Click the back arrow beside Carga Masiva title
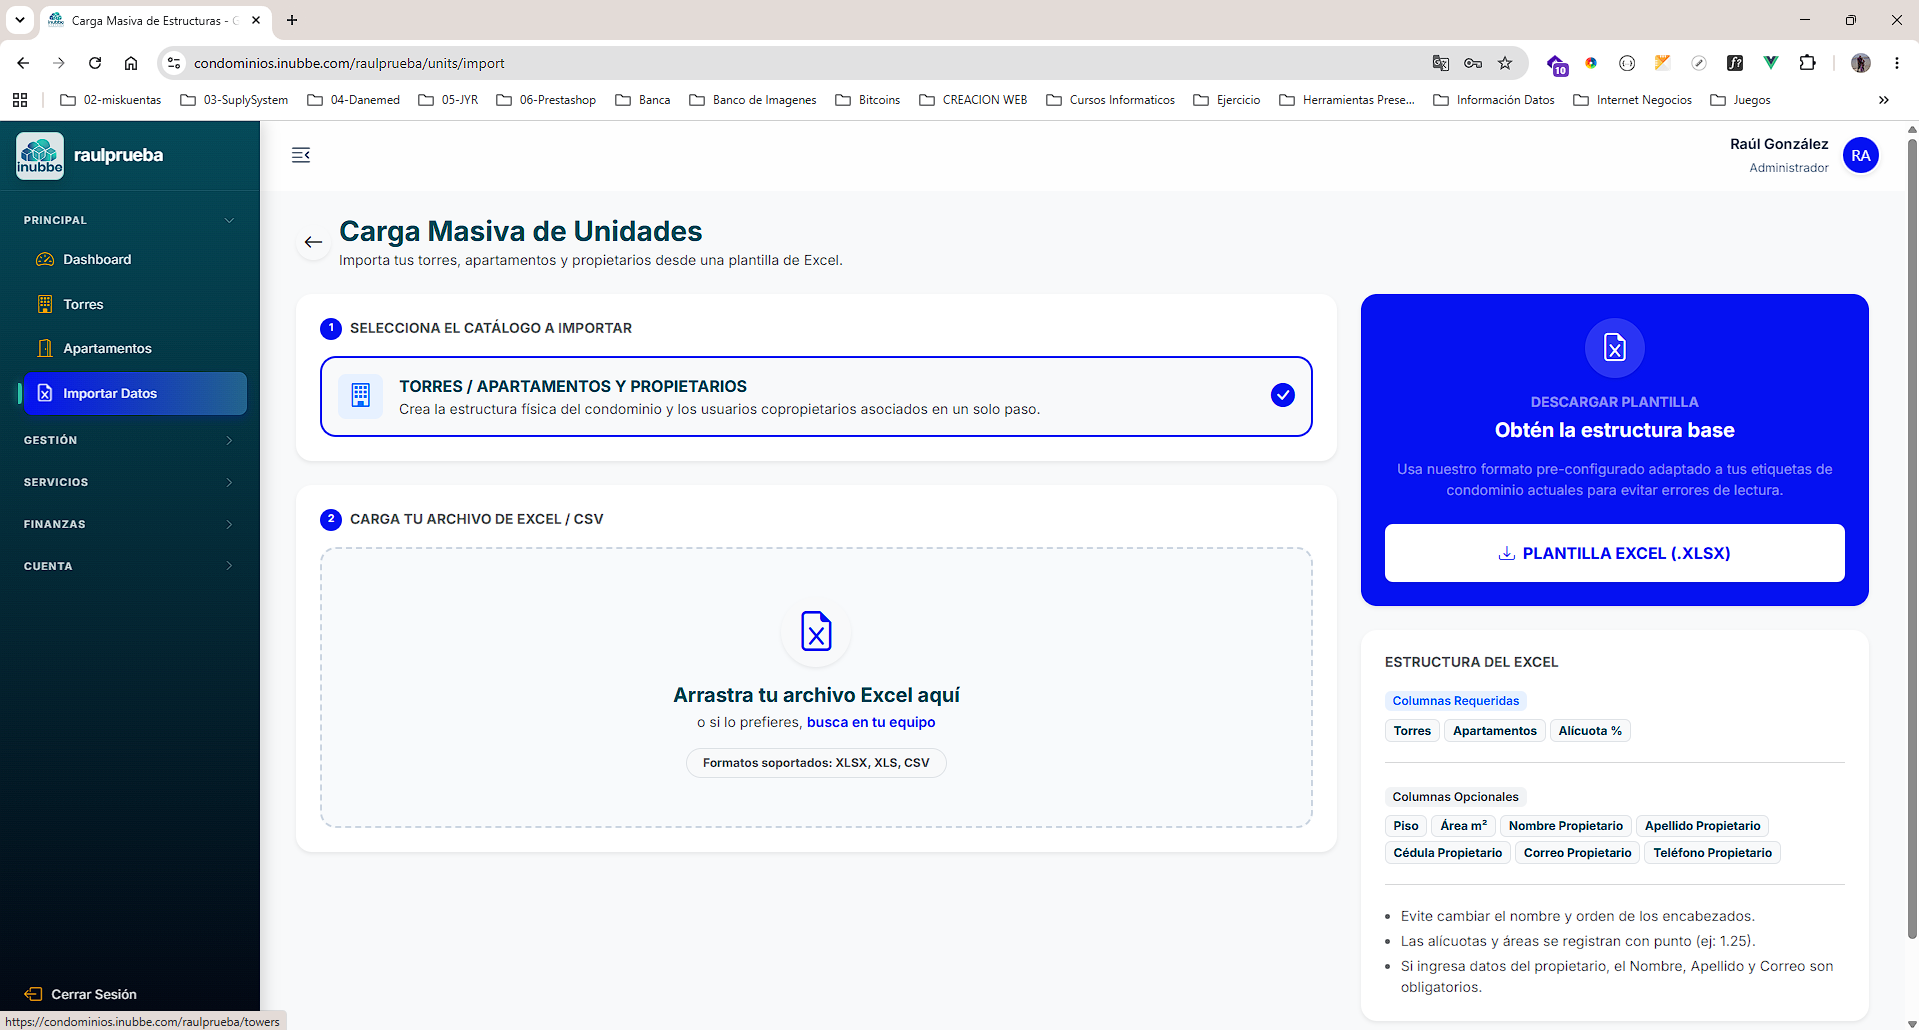The width and height of the screenshot is (1919, 1030). click(x=313, y=242)
